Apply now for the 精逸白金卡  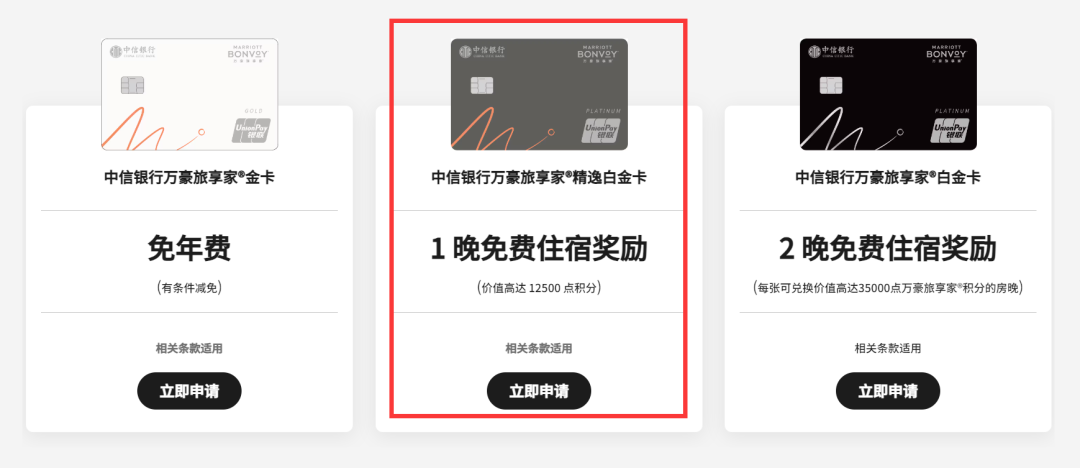tap(539, 391)
